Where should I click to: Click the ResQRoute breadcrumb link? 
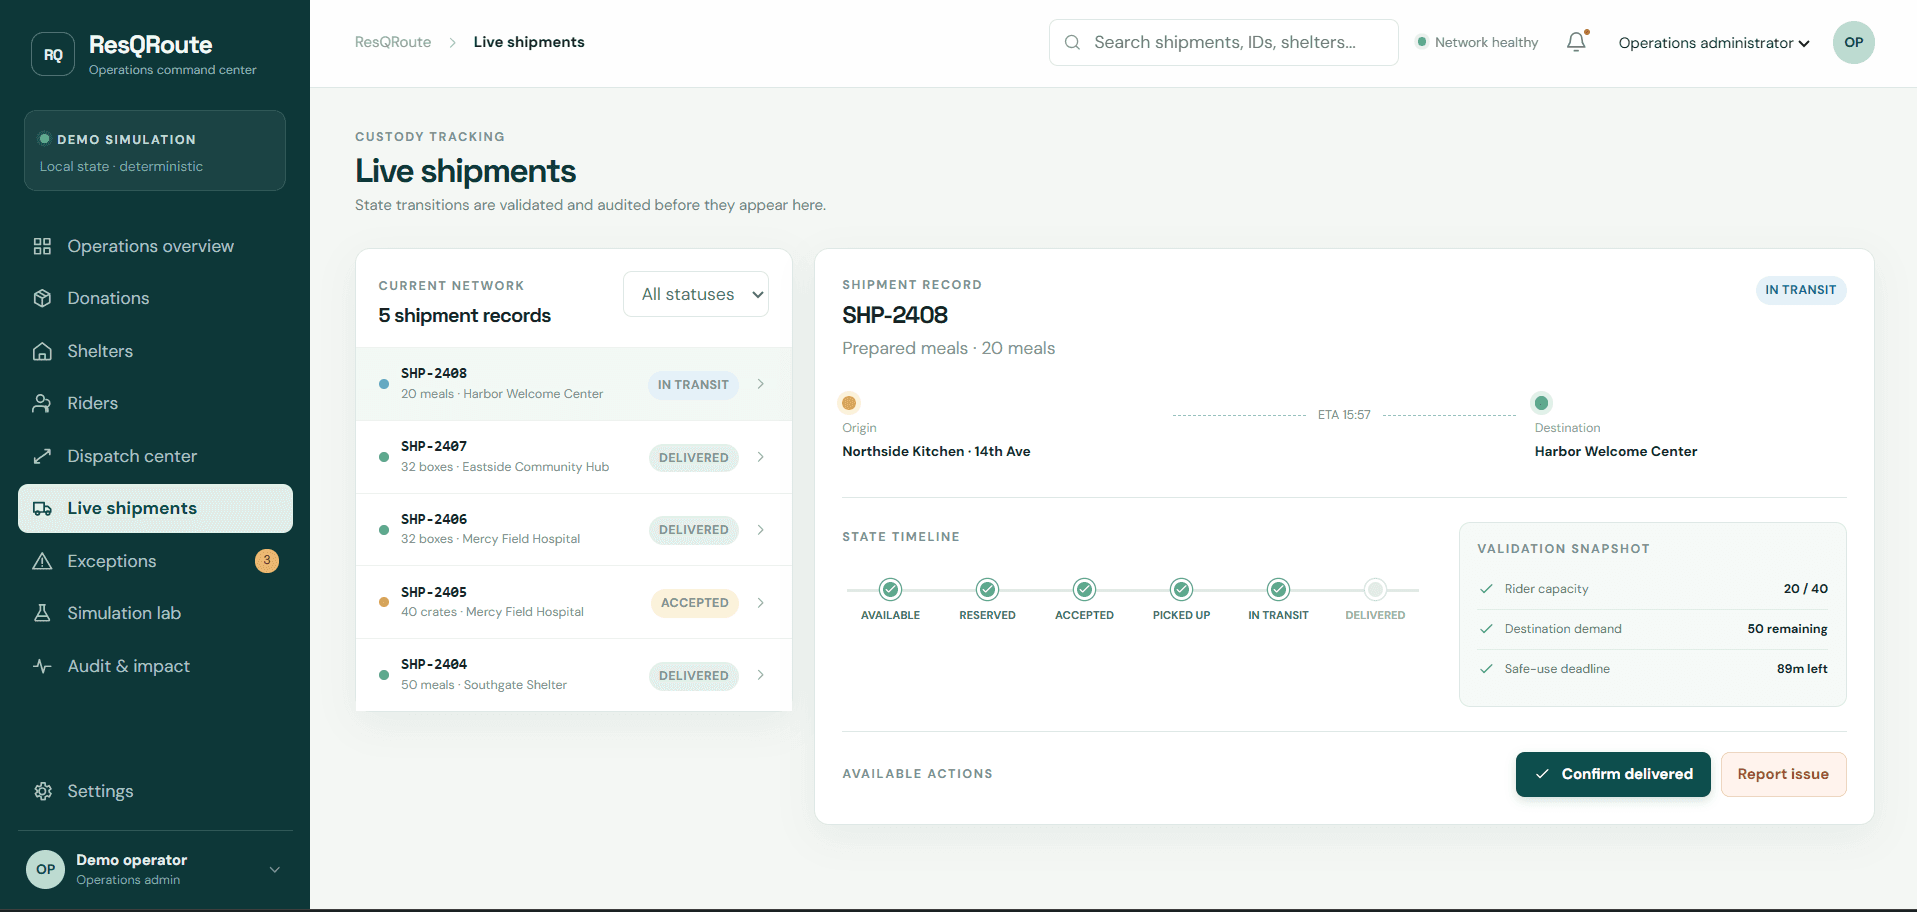[393, 42]
